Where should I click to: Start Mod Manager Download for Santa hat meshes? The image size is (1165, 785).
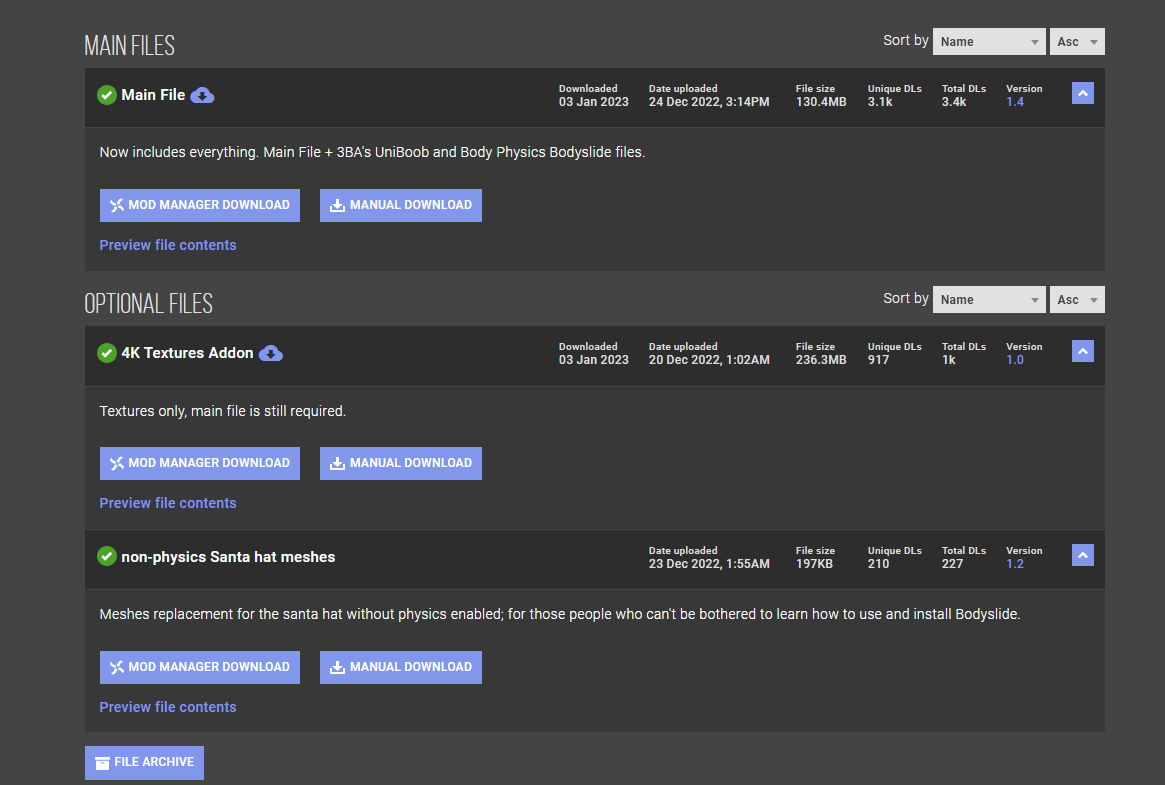coord(200,667)
